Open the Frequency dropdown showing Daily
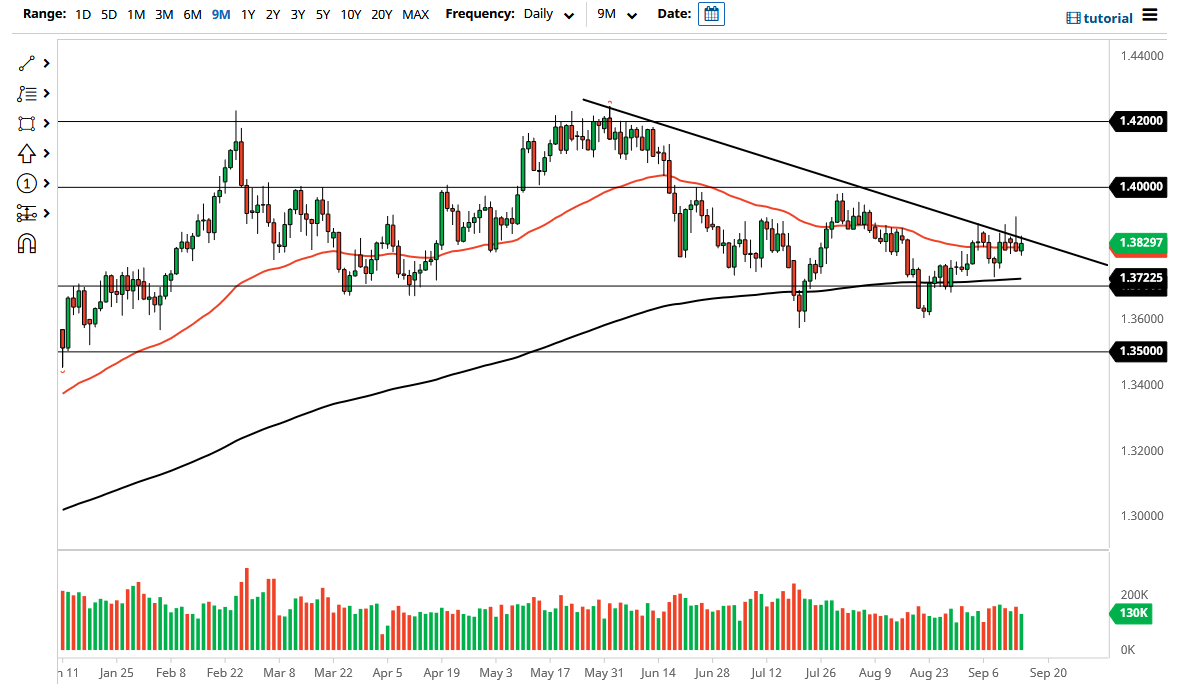This screenshot has width=1181, height=694. click(x=546, y=15)
